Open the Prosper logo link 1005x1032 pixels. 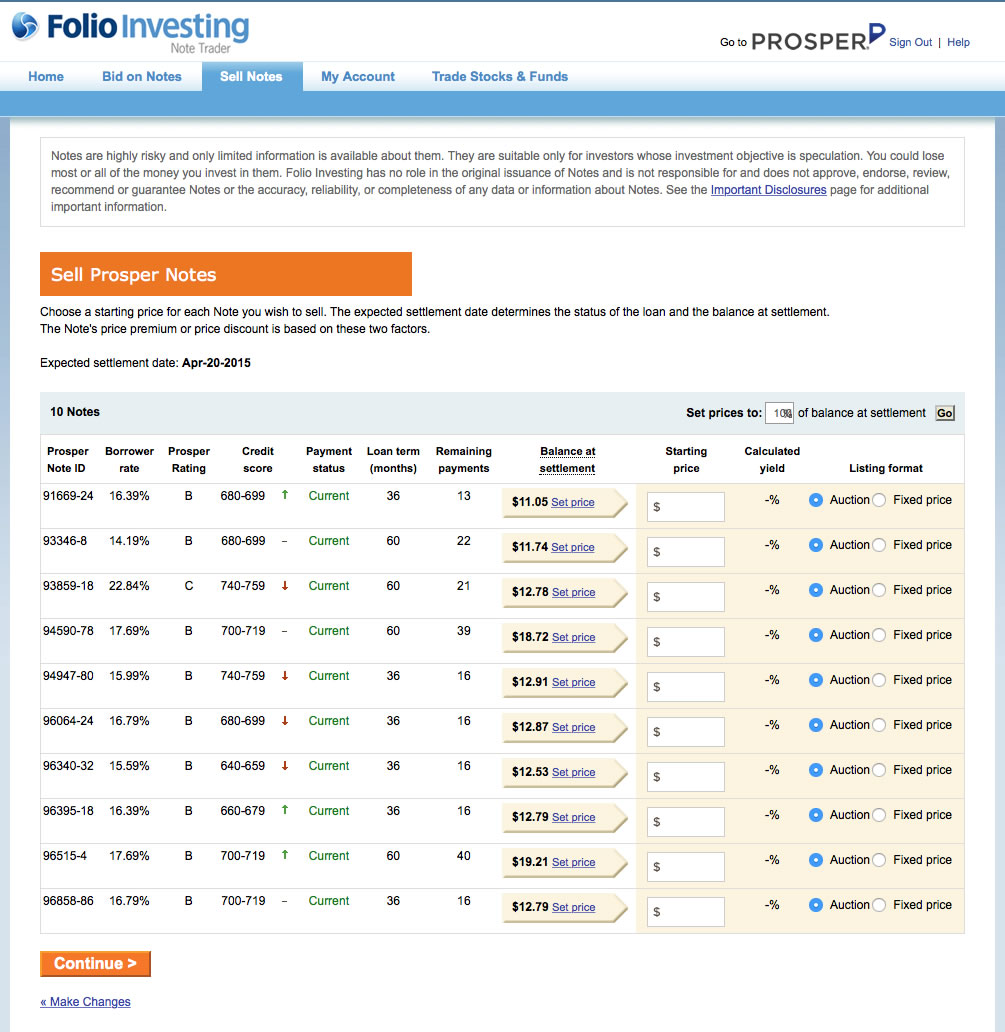click(x=818, y=38)
